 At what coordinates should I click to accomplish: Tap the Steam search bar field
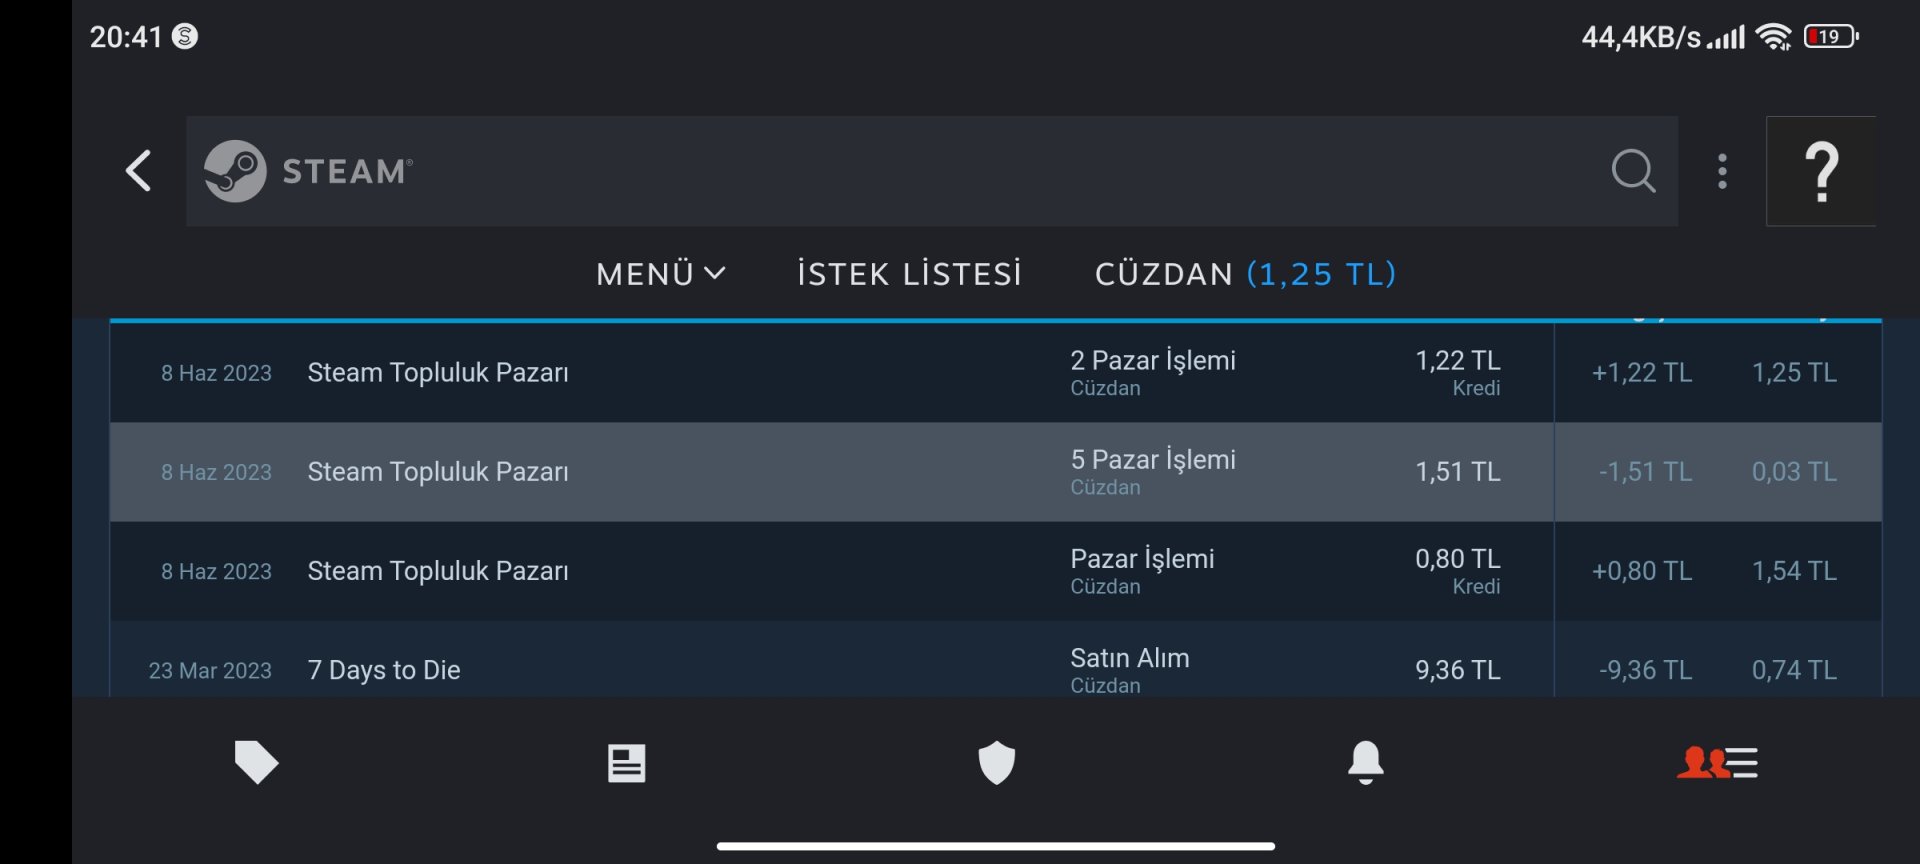pos(932,171)
